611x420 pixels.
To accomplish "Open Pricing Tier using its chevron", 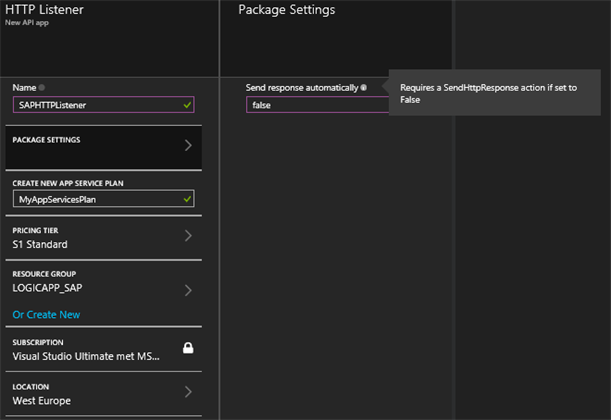I will [187, 237].
